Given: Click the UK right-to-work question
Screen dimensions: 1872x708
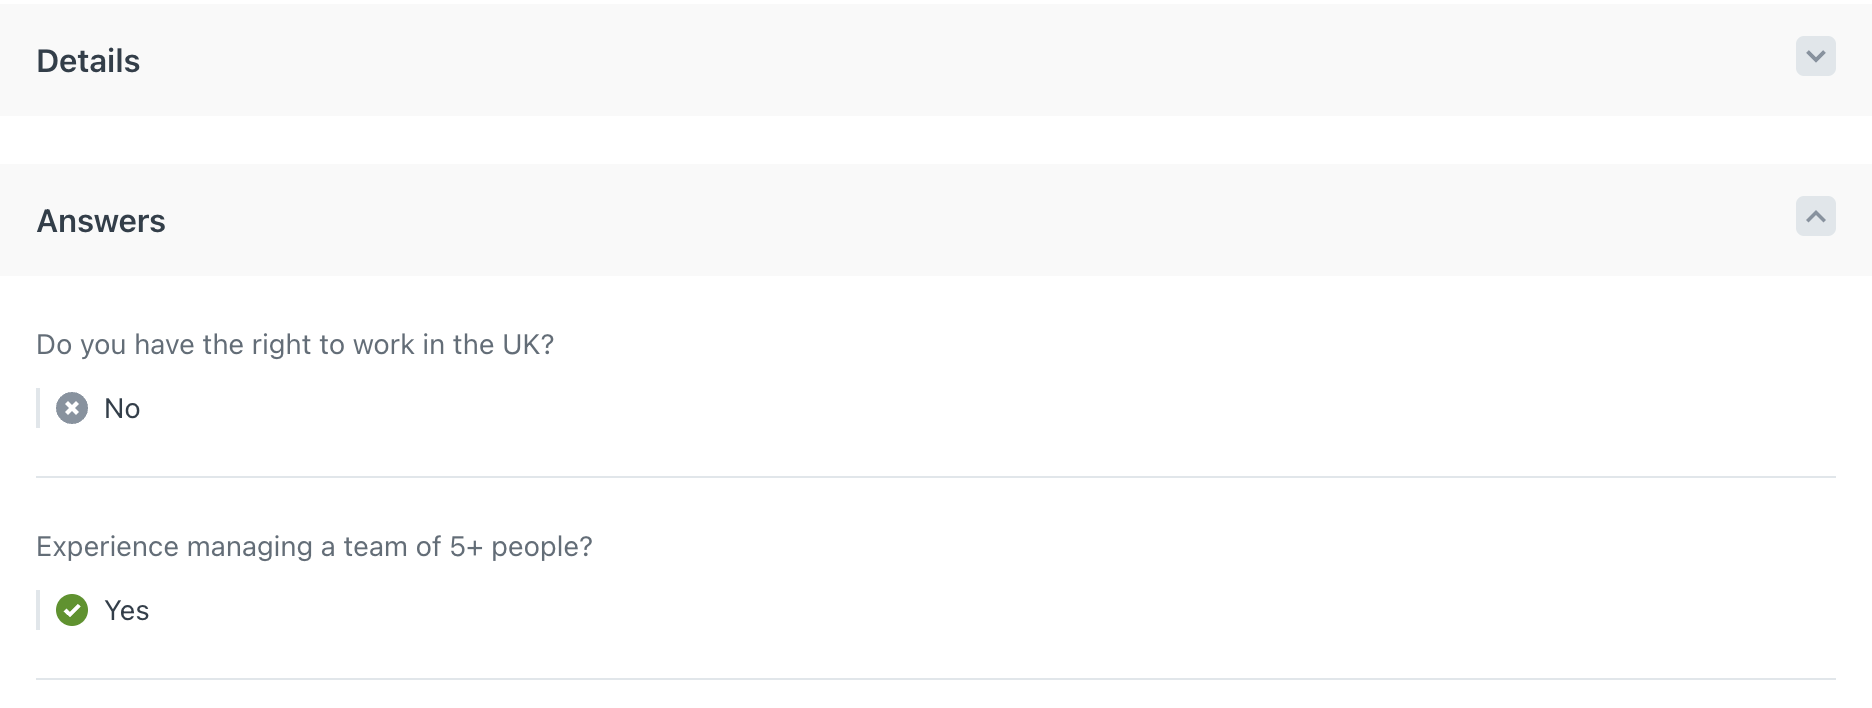Looking at the screenshot, I should tap(295, 345).
